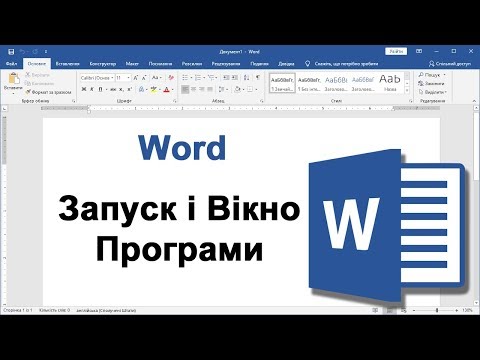Undo the last action
The image size is (480, 360).
(23, 52)
